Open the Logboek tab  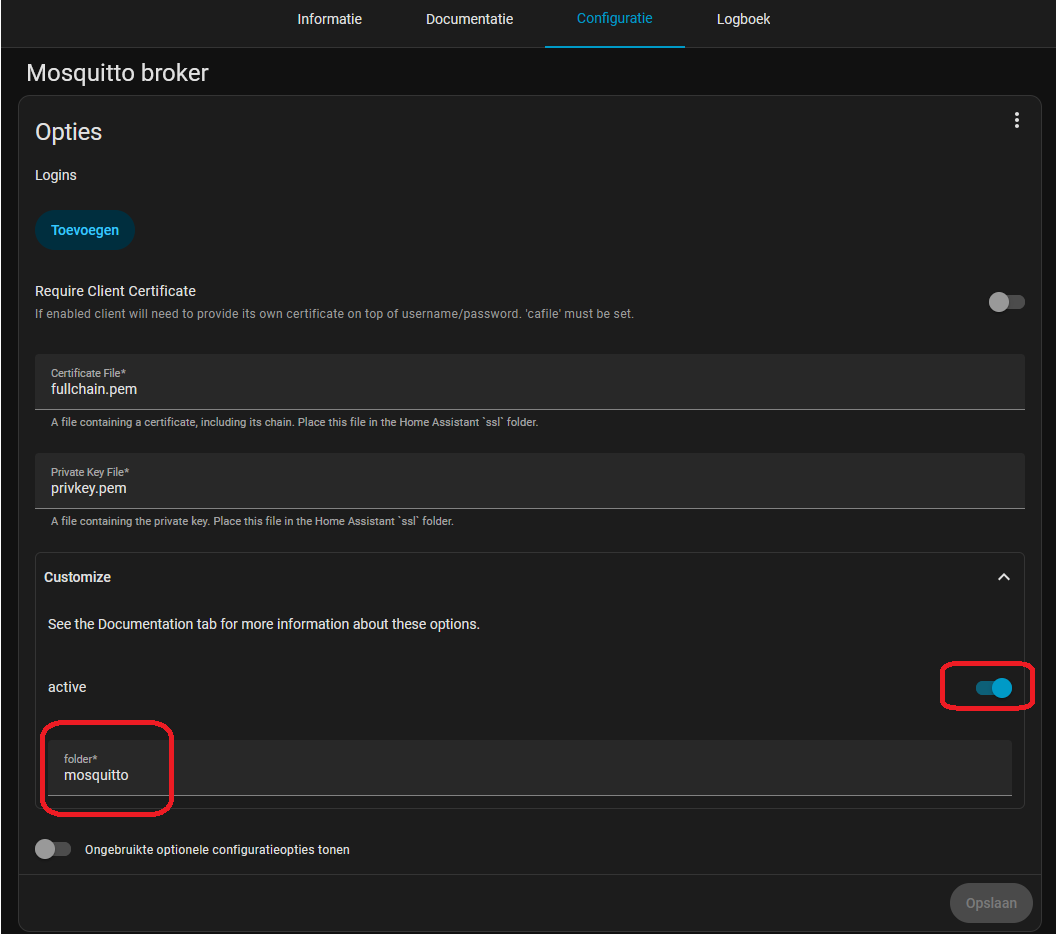coord(743,20)
